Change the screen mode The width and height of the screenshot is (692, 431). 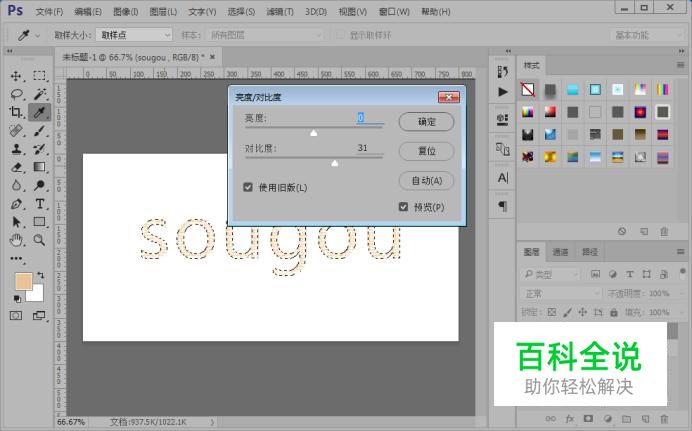tap(39, 316)
